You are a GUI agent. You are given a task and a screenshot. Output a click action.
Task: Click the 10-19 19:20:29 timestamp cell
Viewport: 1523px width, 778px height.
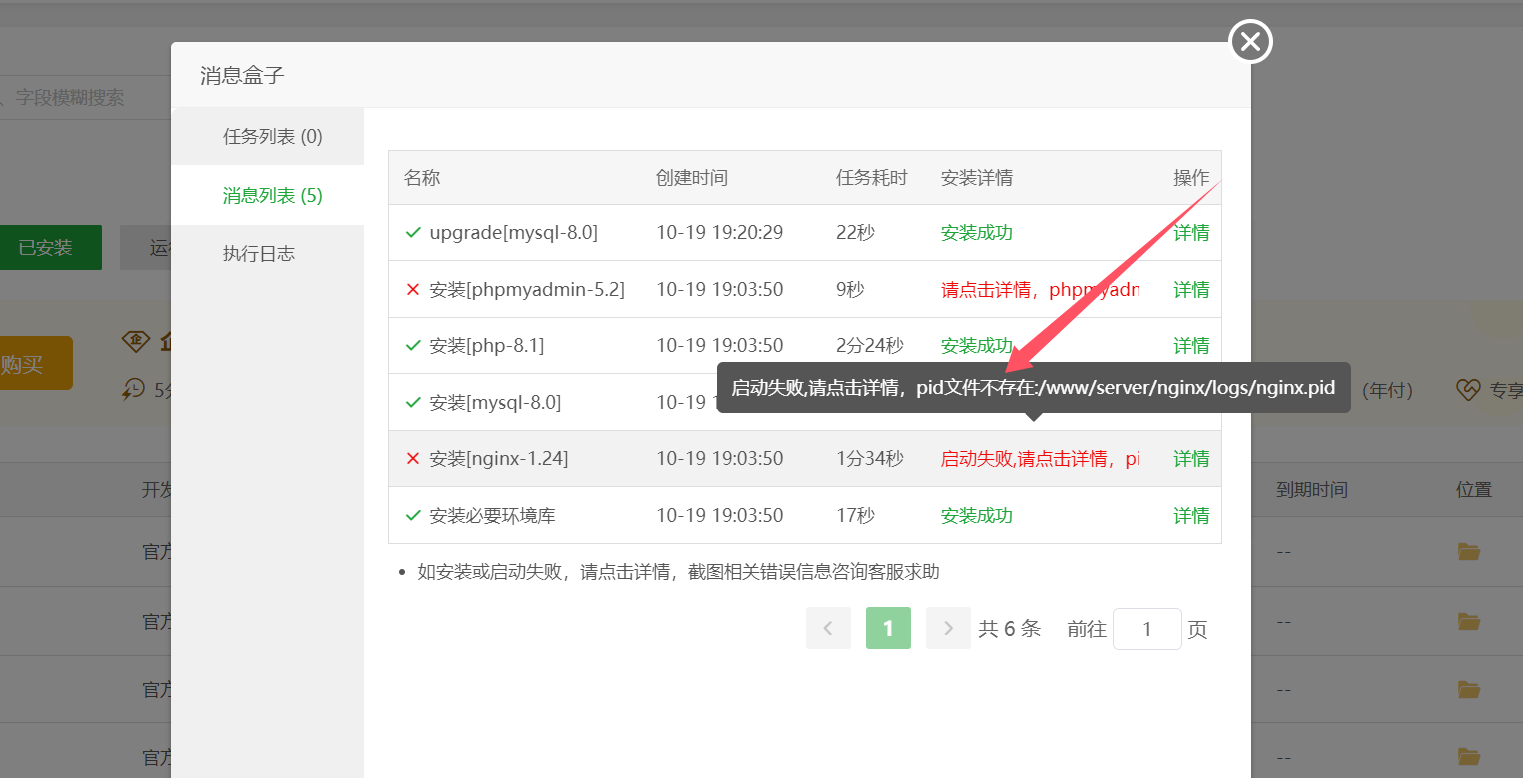click(720, 233)
